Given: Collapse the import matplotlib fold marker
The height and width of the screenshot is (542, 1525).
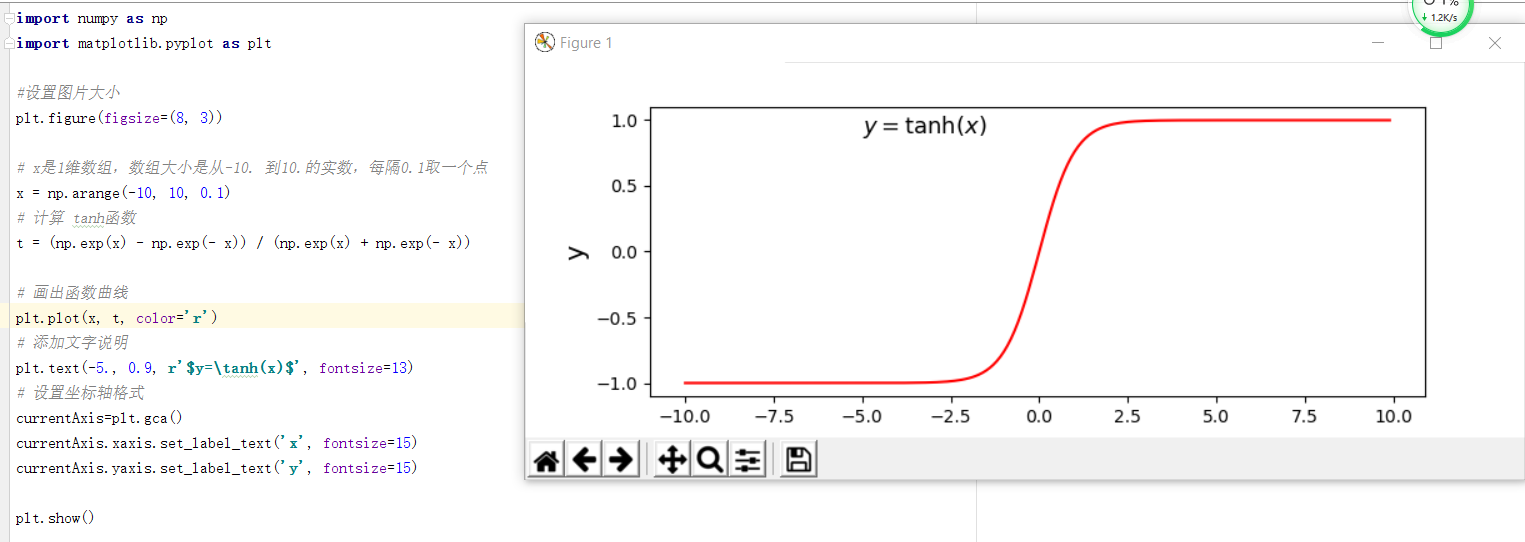Looking at the screenshot, I should point(8,44).
